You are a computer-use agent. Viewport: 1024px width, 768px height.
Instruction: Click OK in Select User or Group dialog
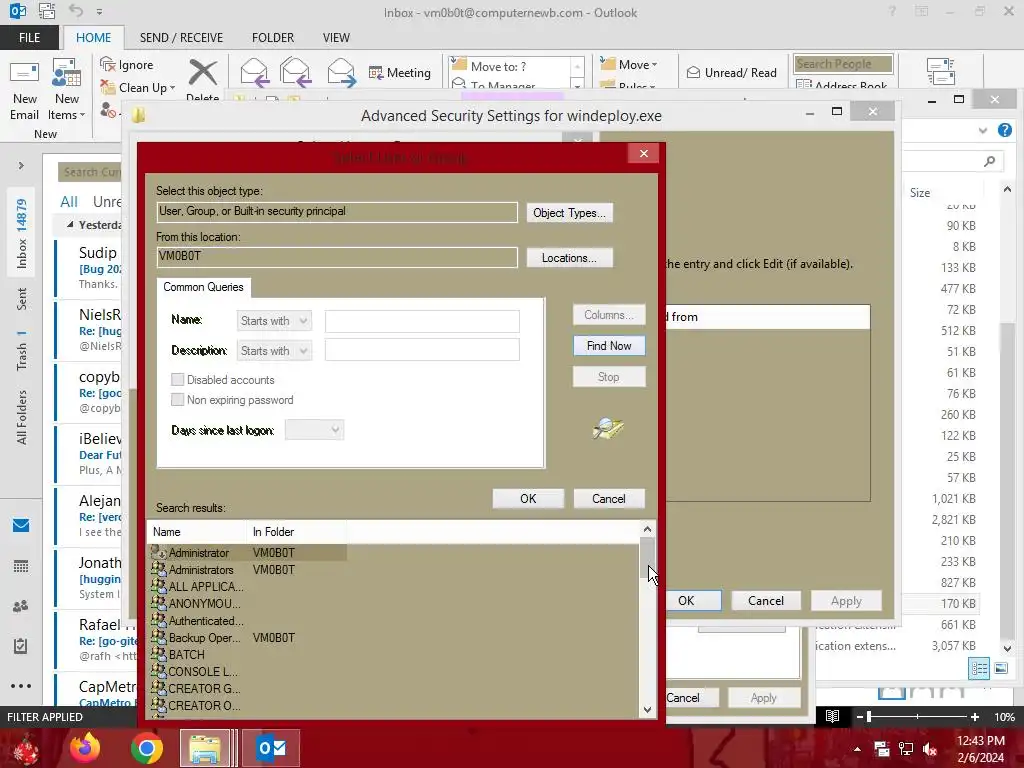point(528,499)
